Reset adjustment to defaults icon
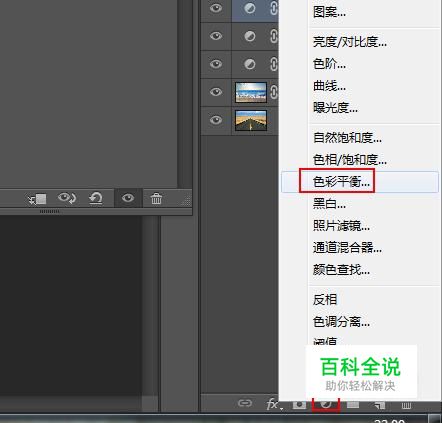The image size is (442, 423). pos(96,198)
